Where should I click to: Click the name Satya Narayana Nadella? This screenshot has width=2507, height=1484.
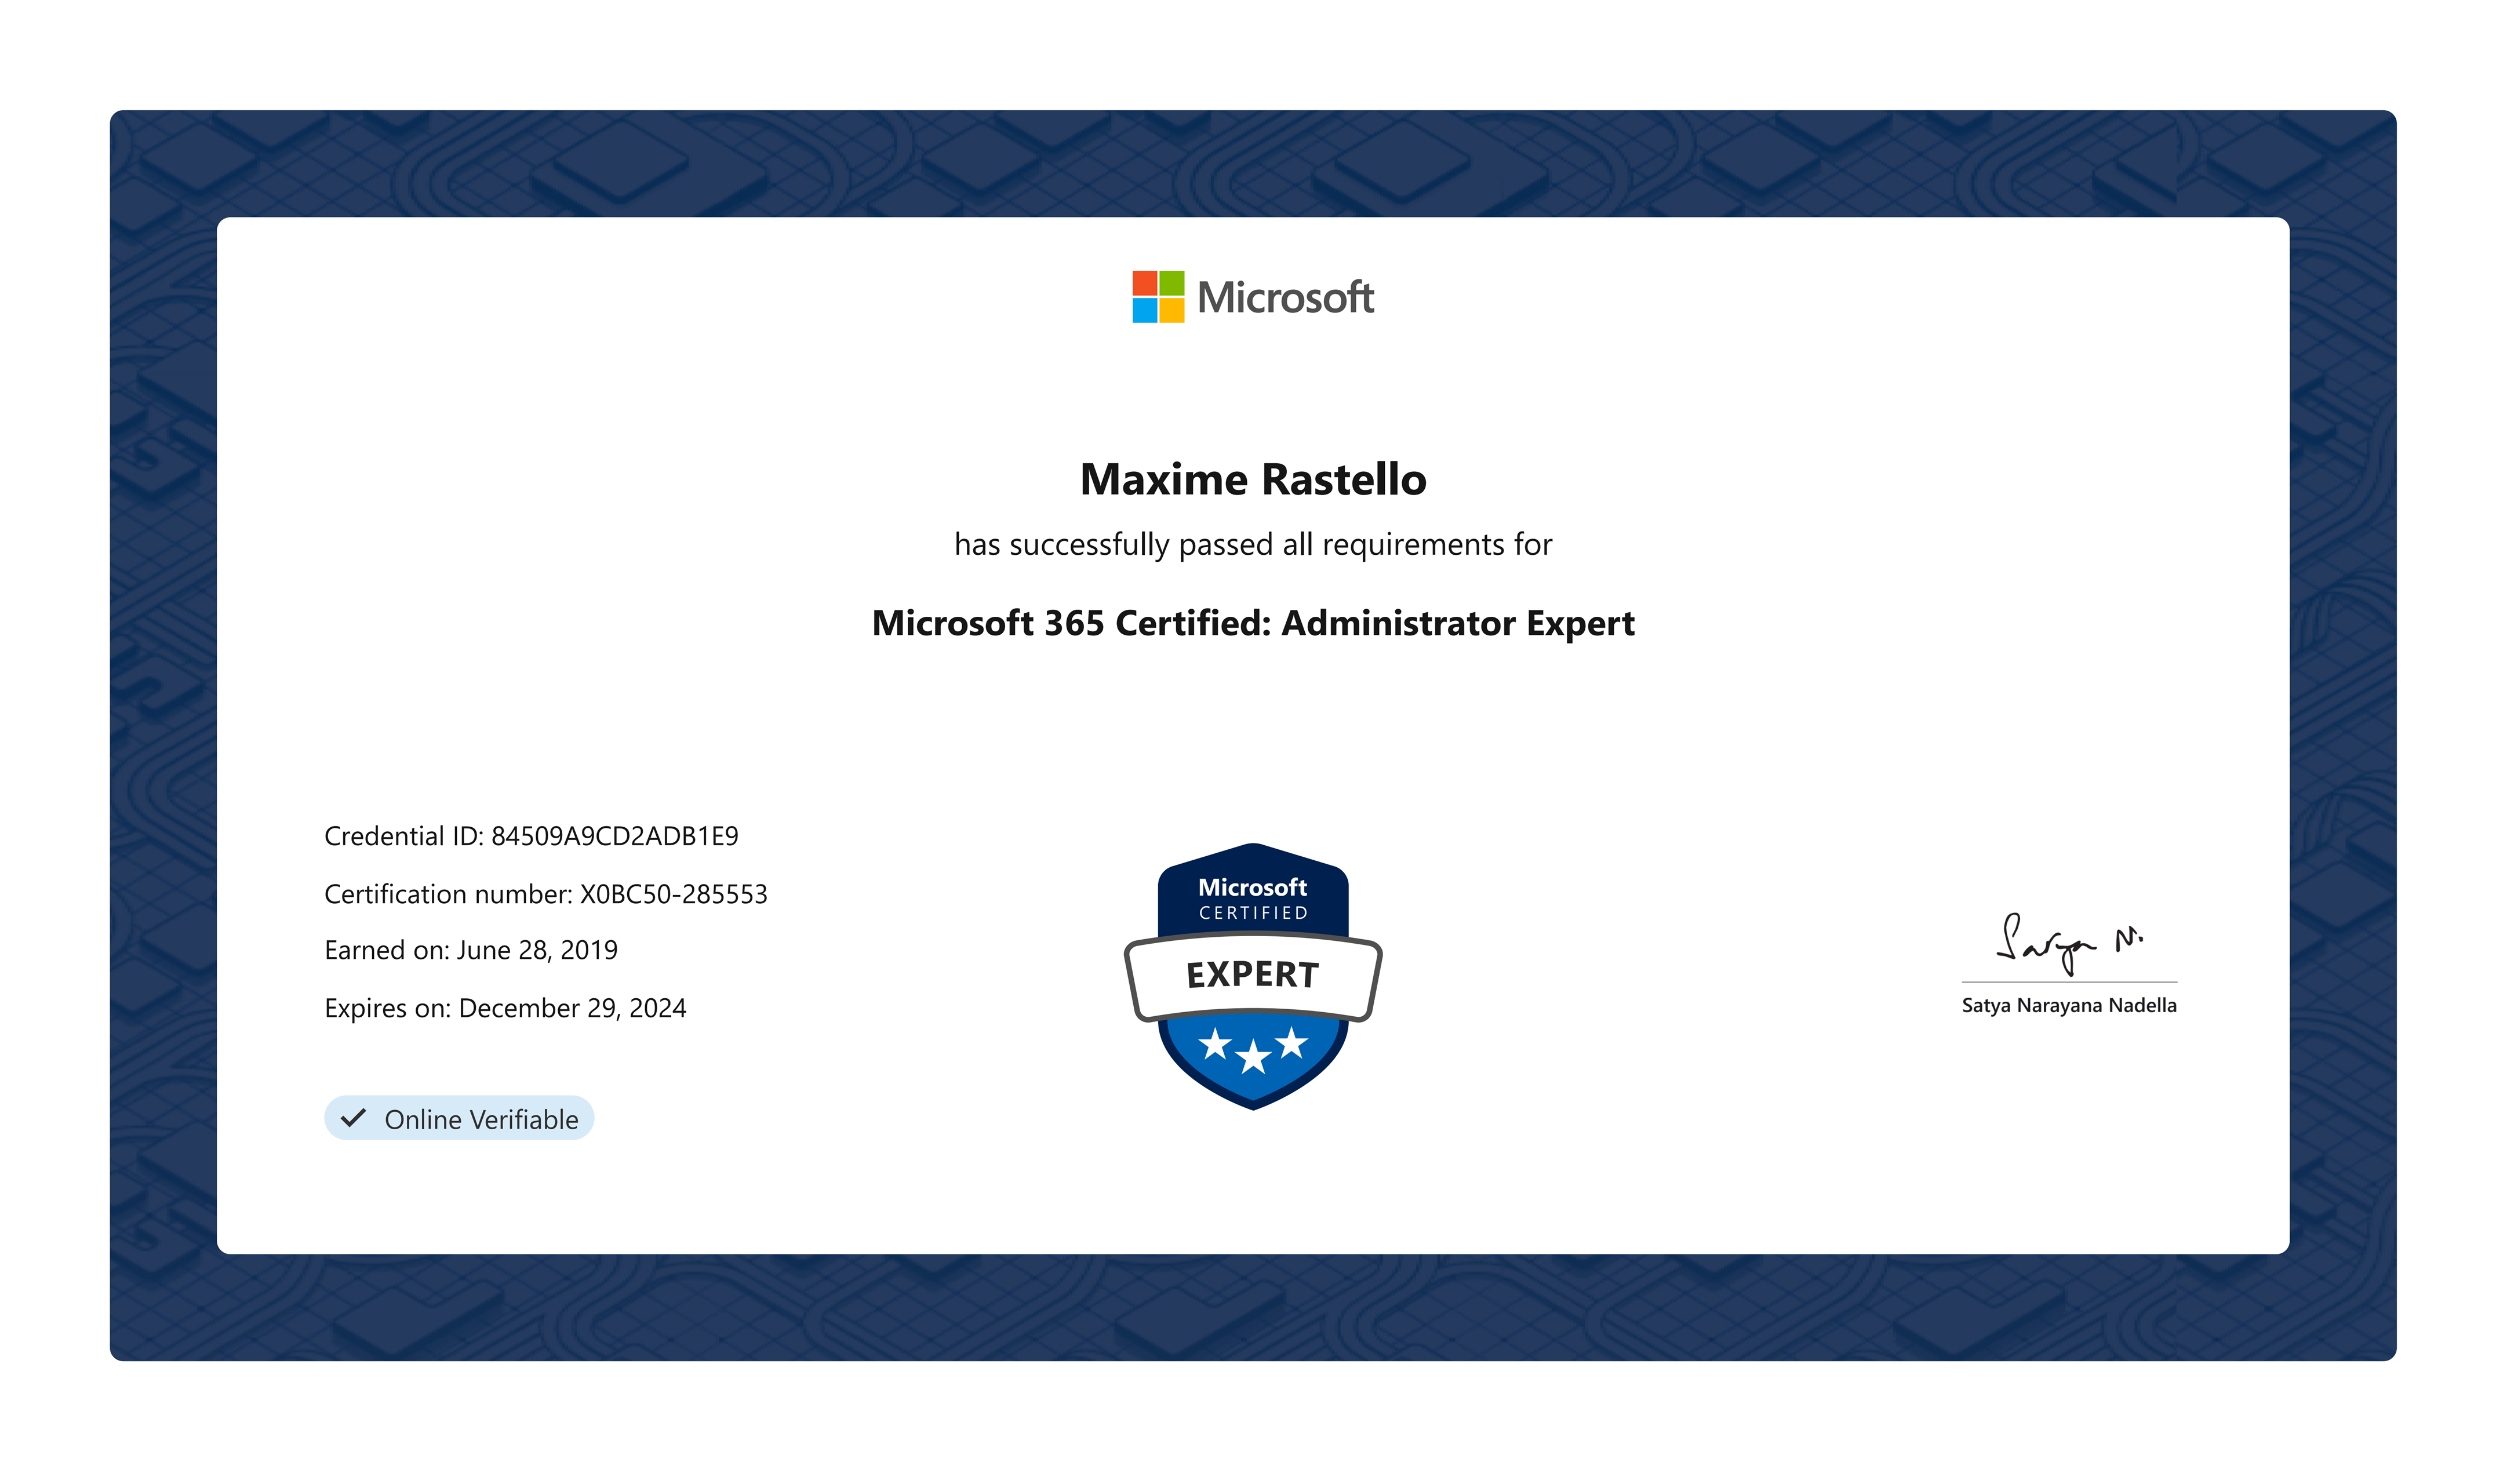pos(2069,1006)
